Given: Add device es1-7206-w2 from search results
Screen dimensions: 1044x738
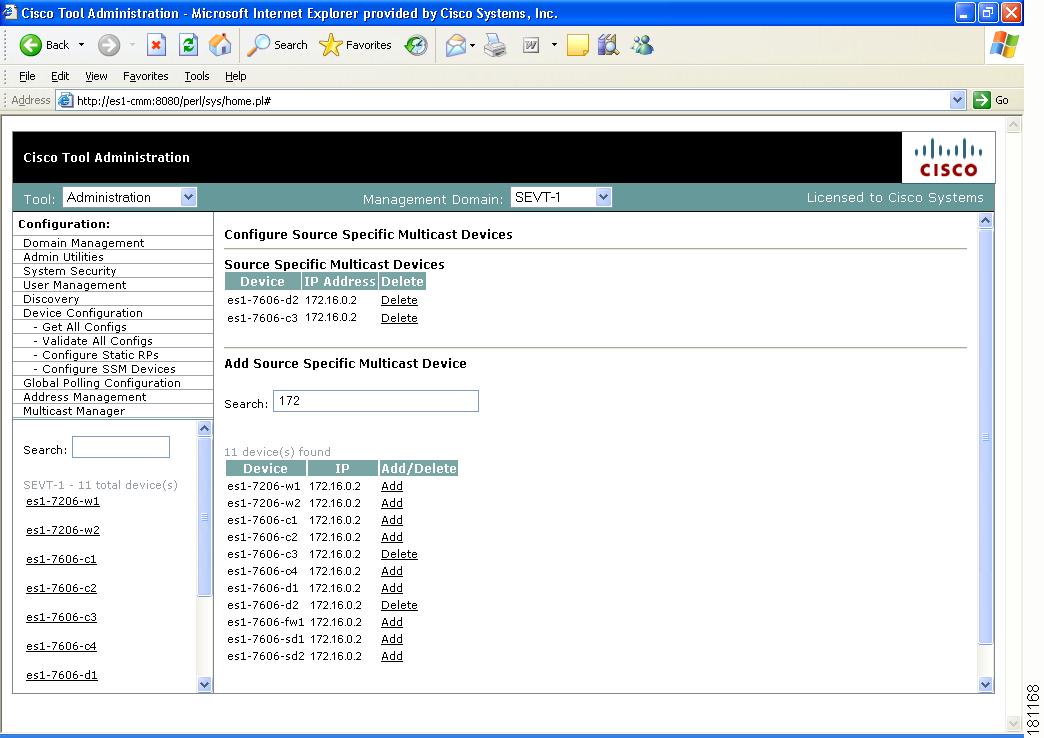Looking at the screenshot, I should (x=392, y=504).
